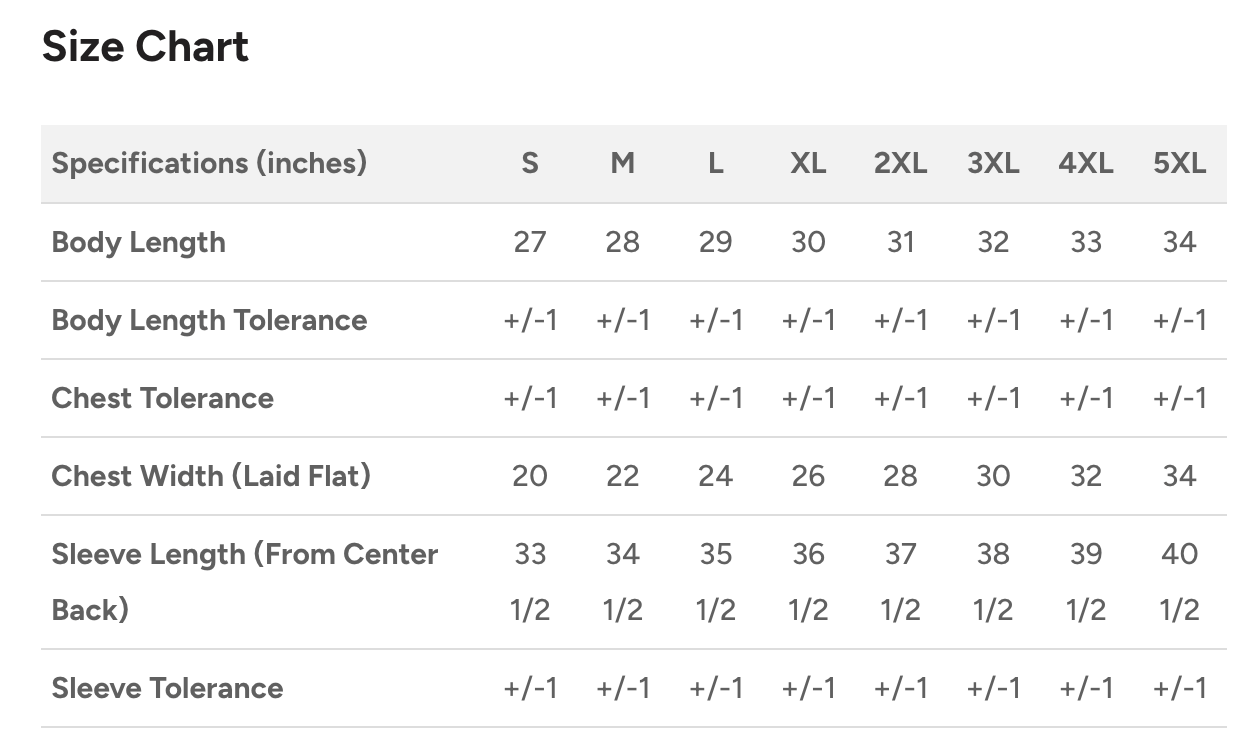The height and width of the screenshot is (750, 1248).
Task: Click chest width value 22 for size M
Action: [x=622, y=476]
